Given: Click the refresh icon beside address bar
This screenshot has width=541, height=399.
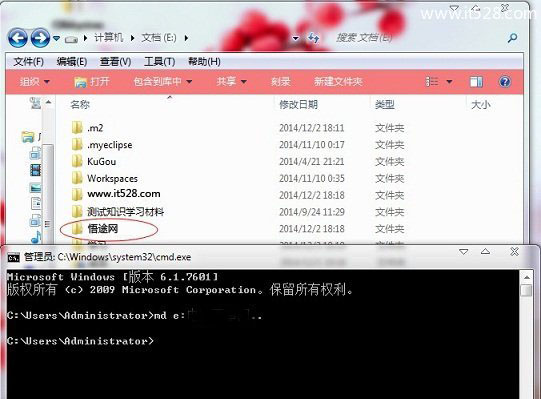Looking at the screenshot, I should [313, 38].
